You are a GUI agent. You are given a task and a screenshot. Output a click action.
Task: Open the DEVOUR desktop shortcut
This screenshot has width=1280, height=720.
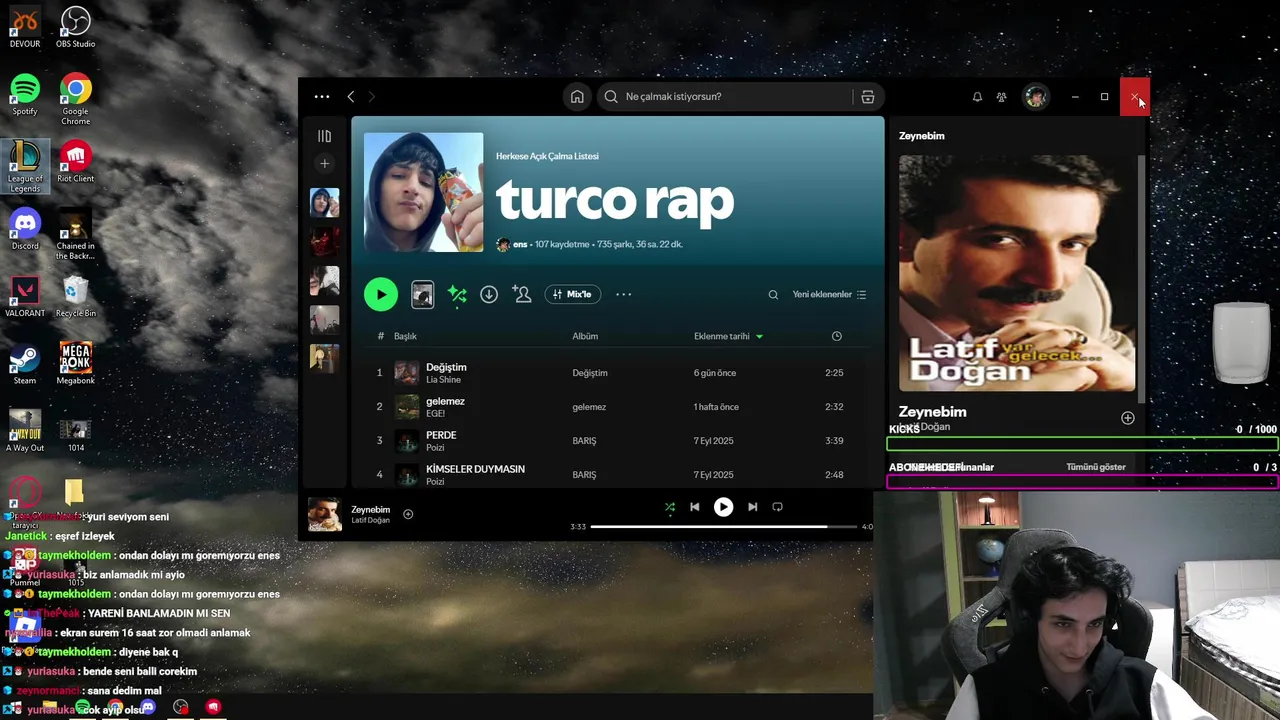pyautogui.click(x=25, y=28)
